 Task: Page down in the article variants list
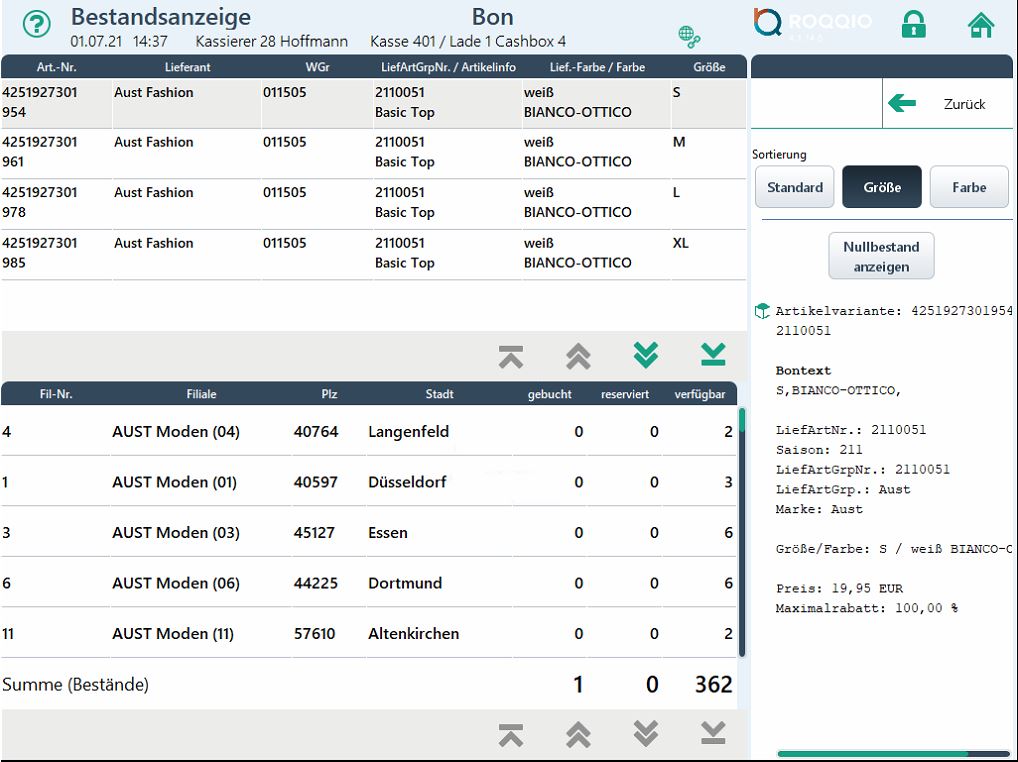tap(646, 355)
